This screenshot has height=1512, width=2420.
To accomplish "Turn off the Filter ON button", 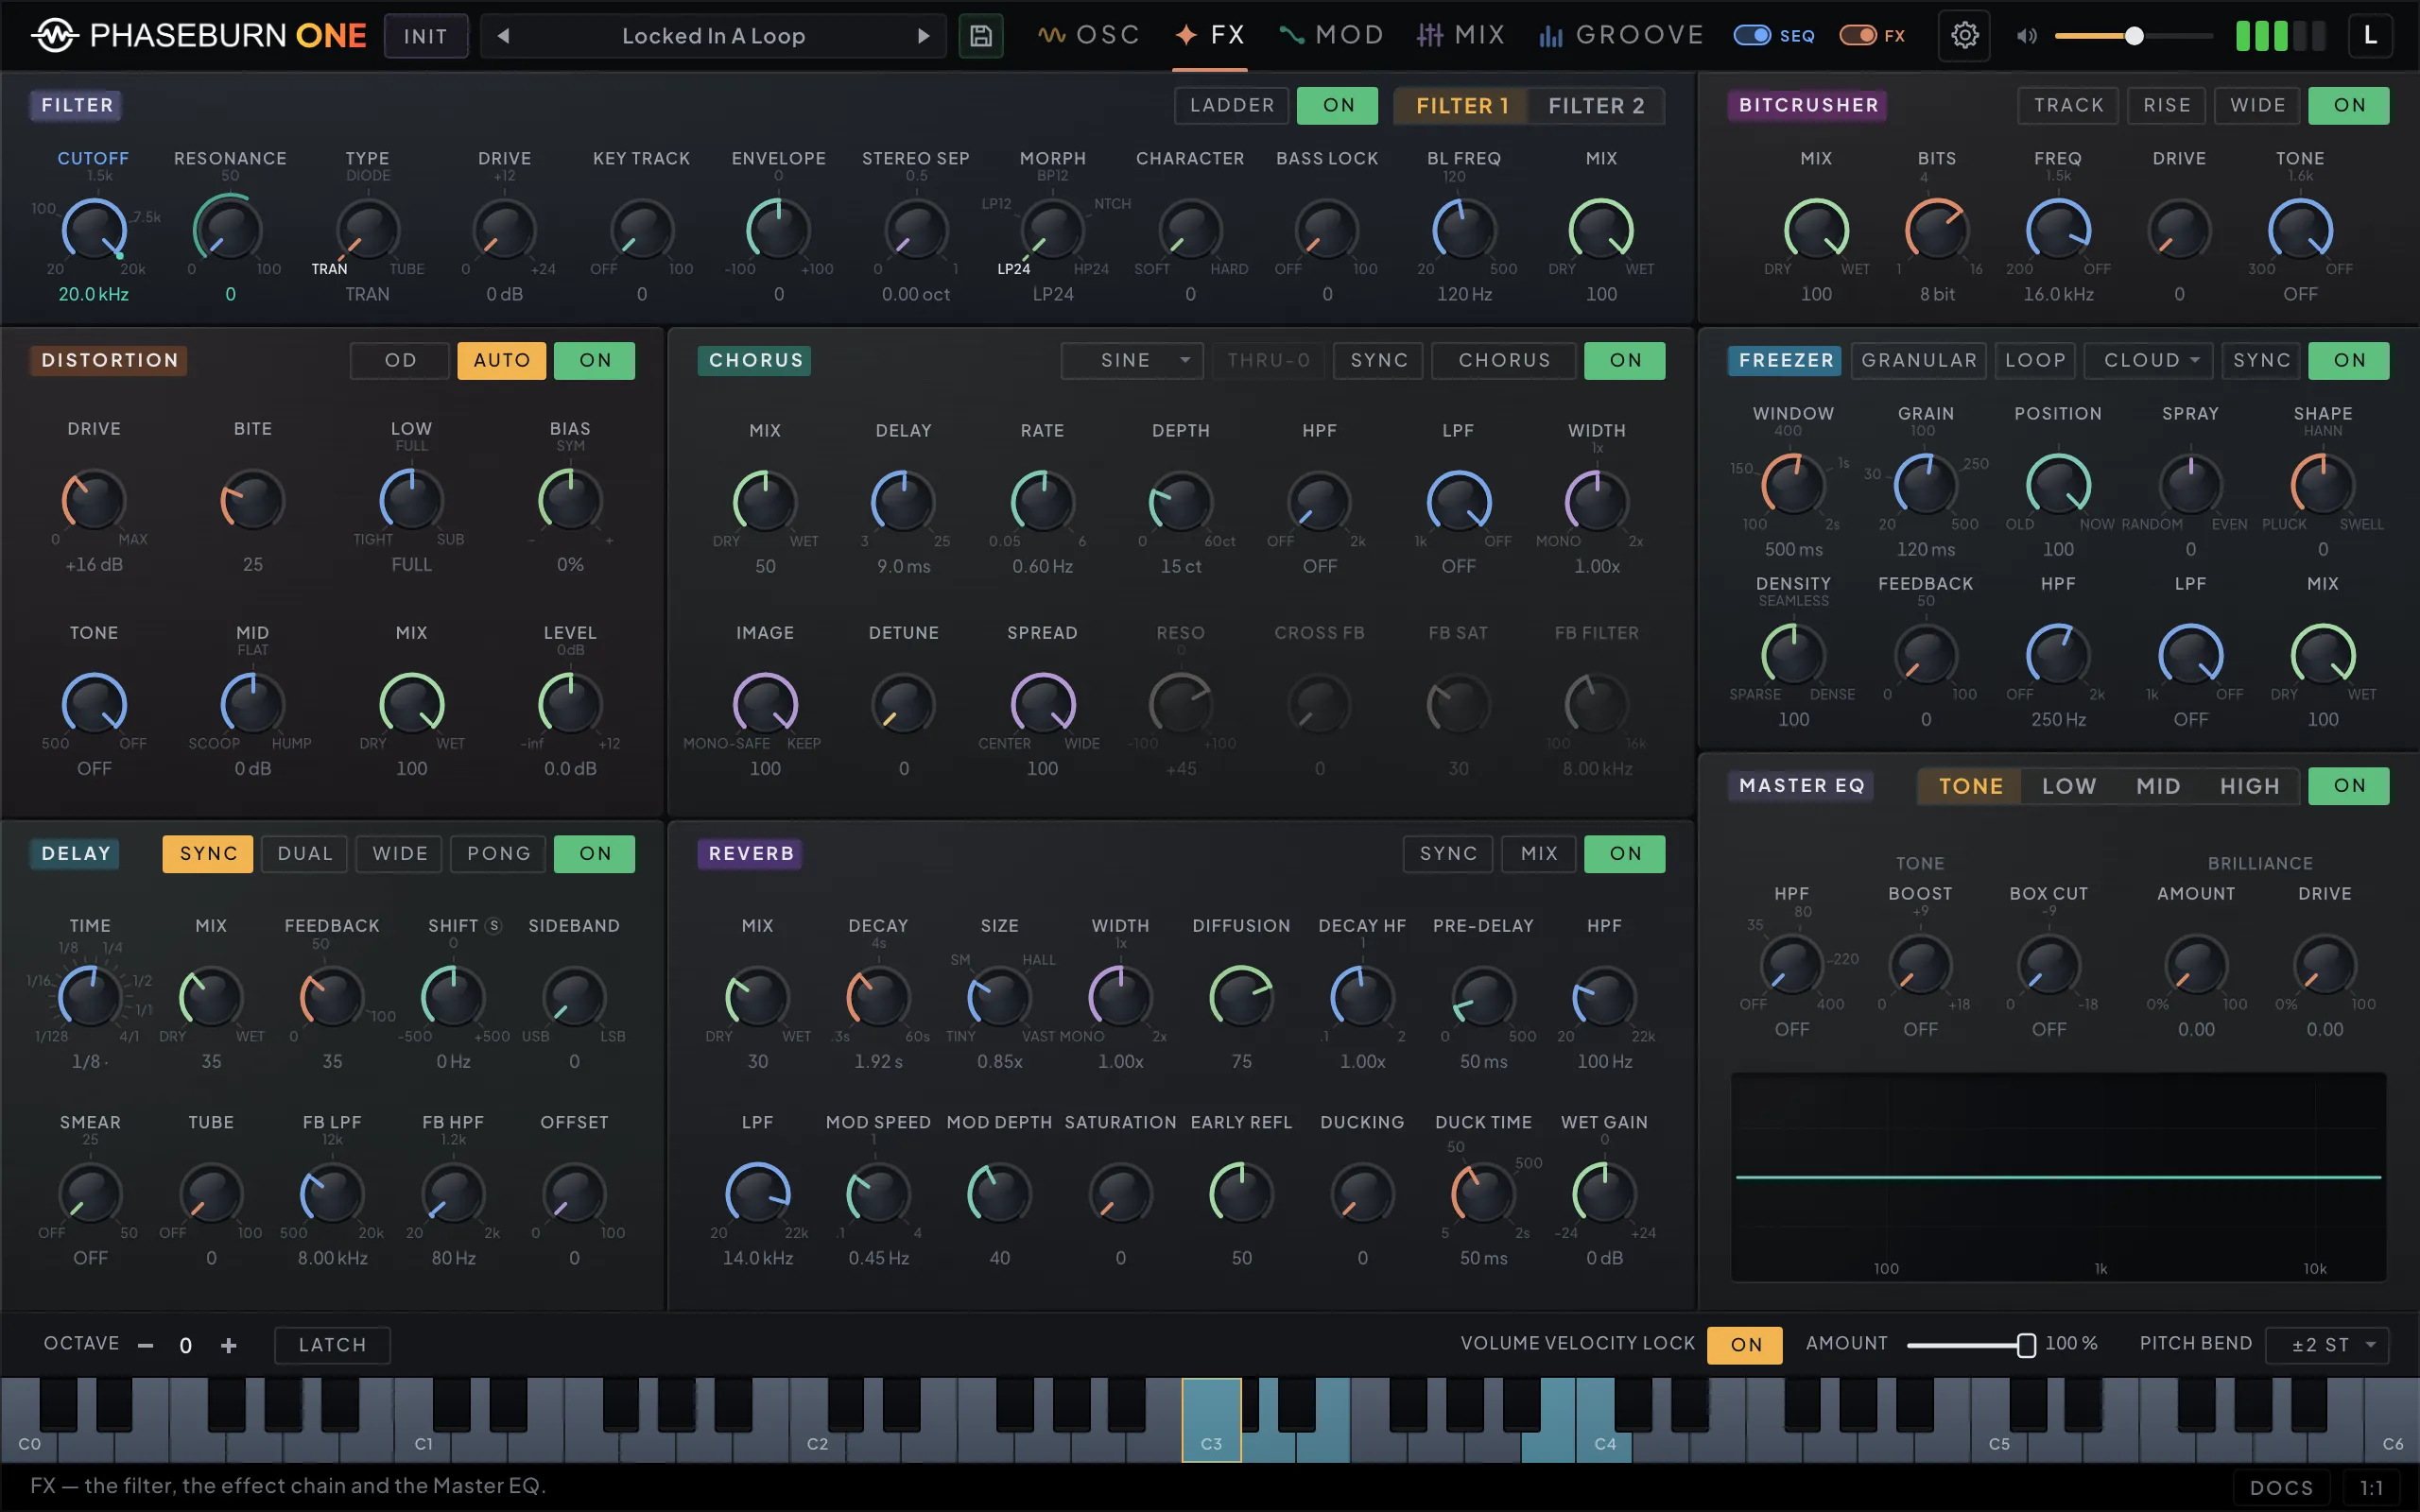I will 1338,105.
